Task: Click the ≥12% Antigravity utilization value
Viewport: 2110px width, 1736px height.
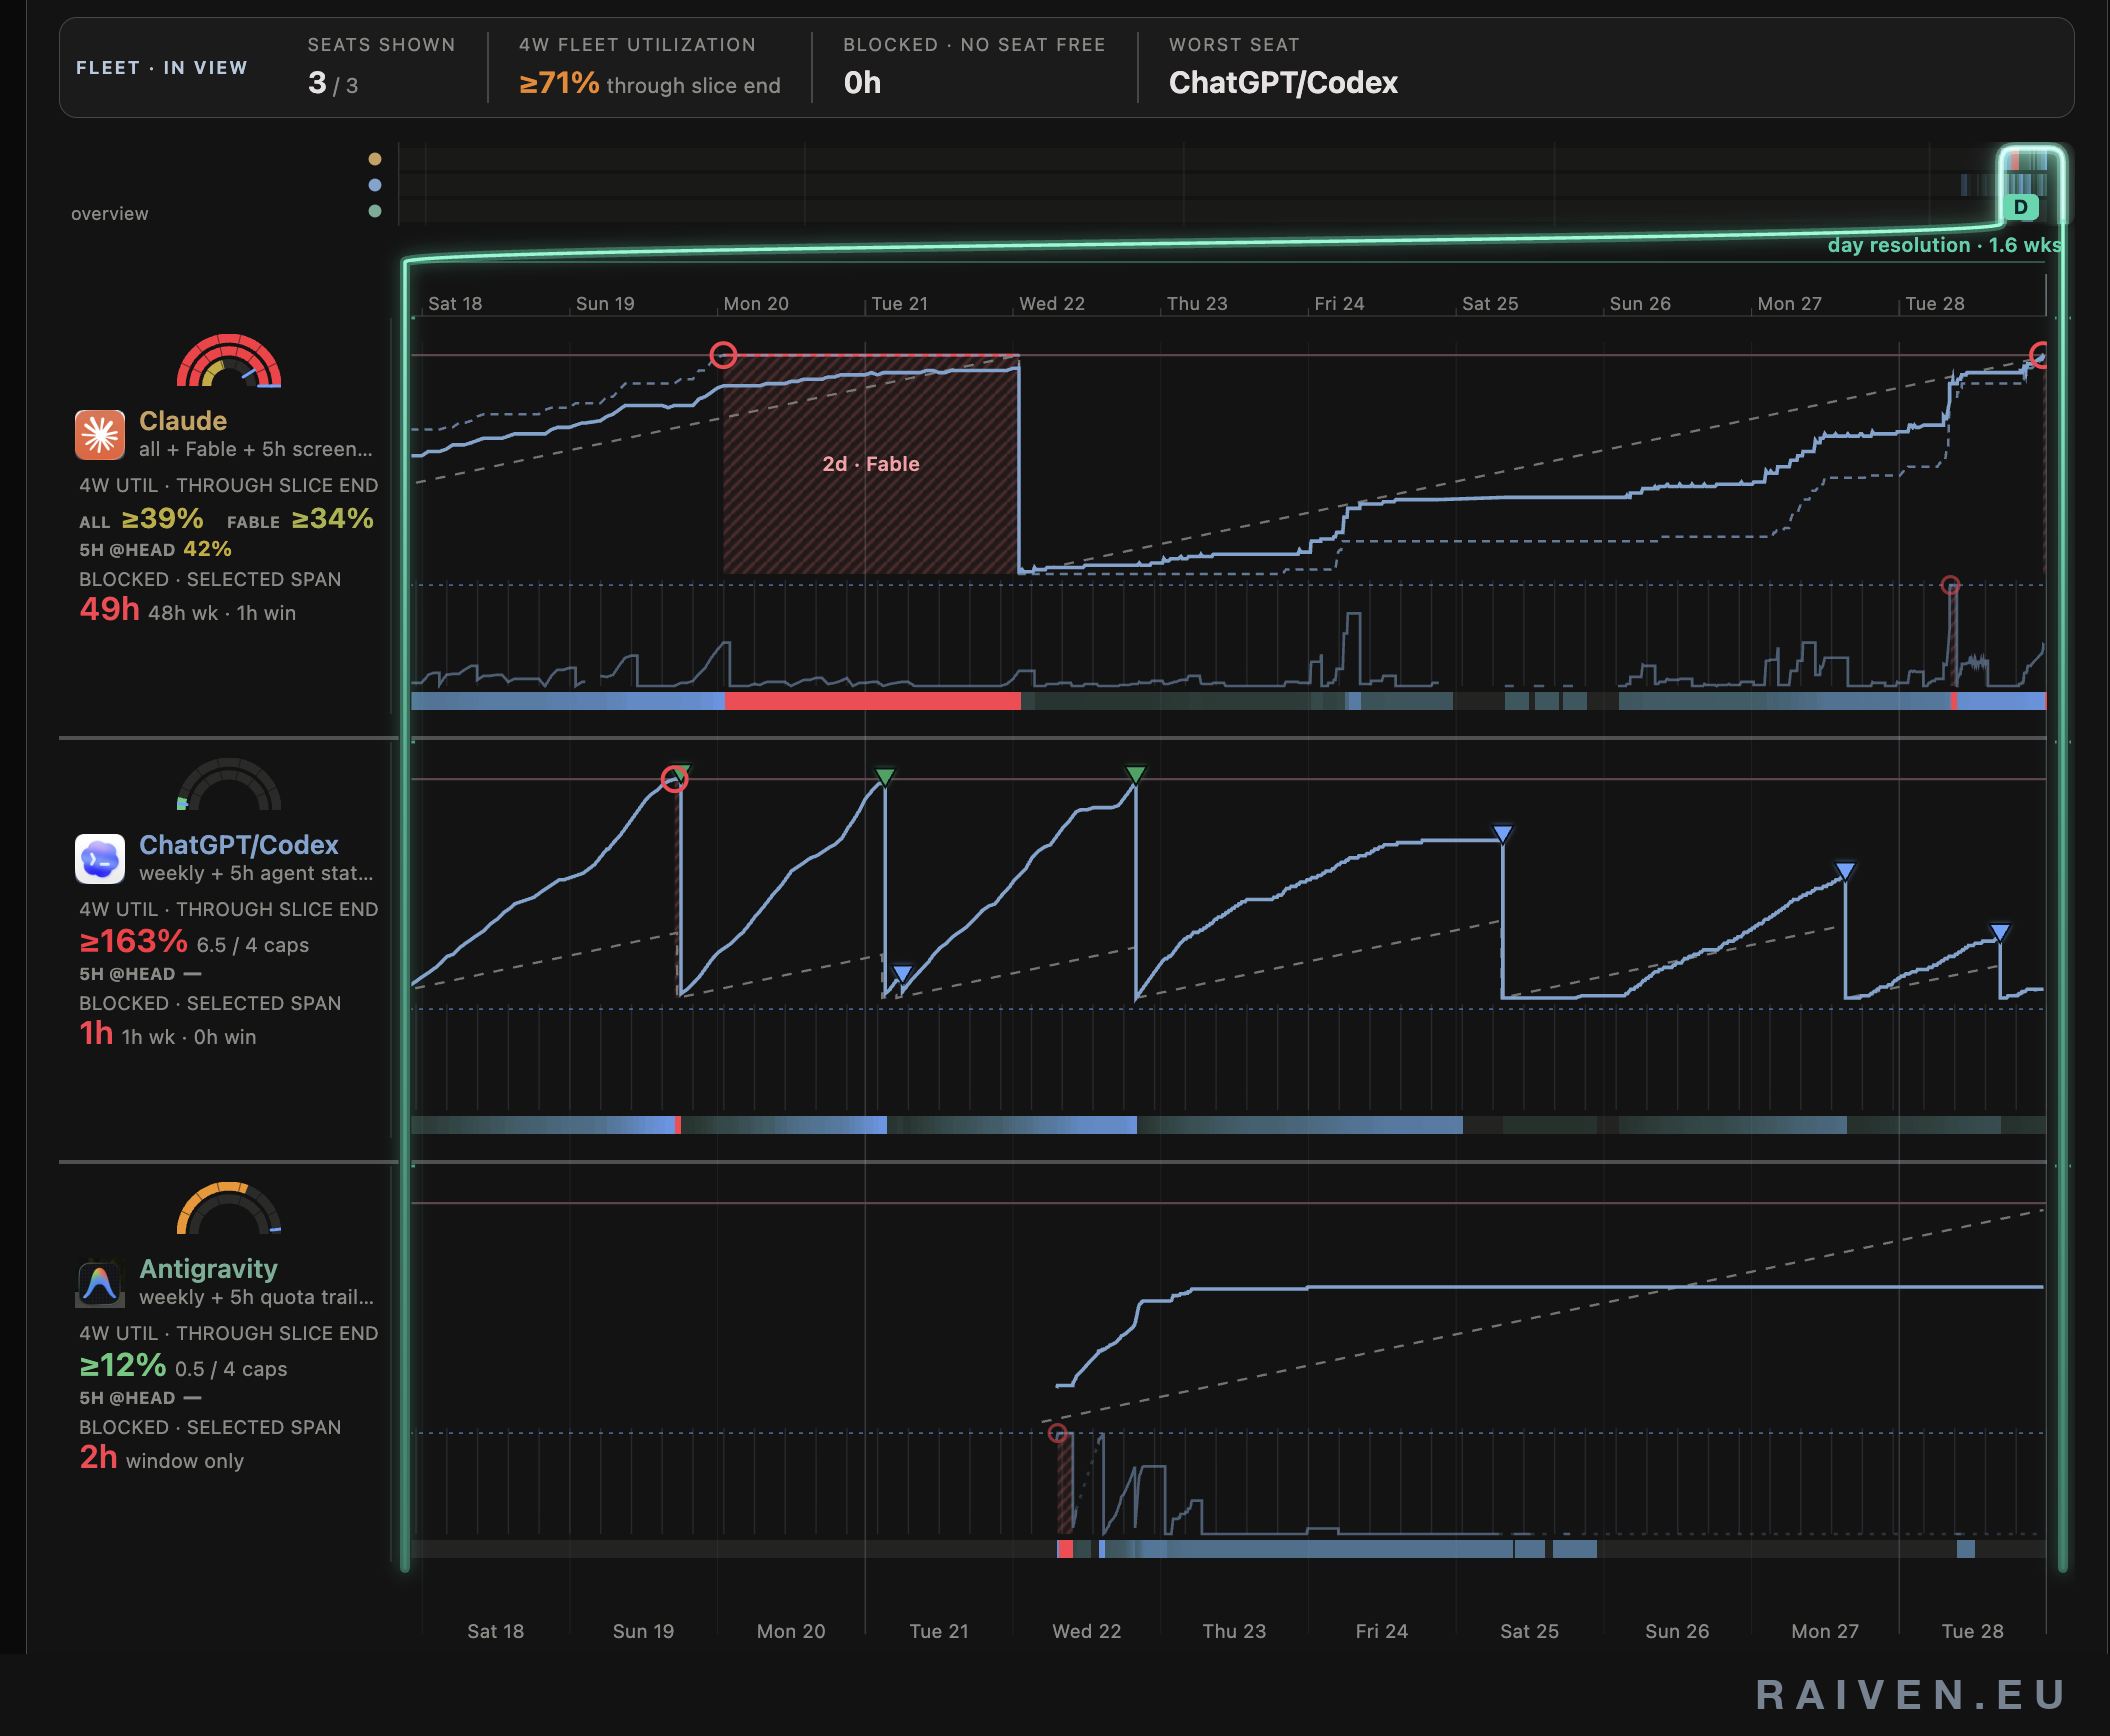Action: pos(122,1365)
